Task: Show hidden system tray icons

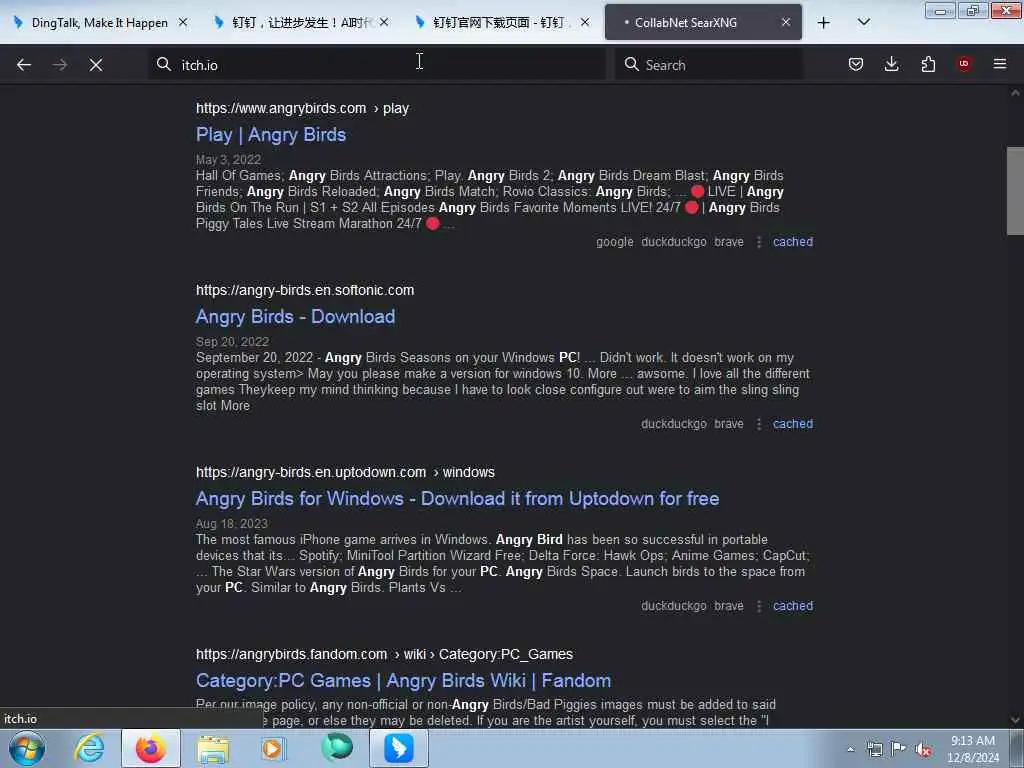Action: (850, 749)
